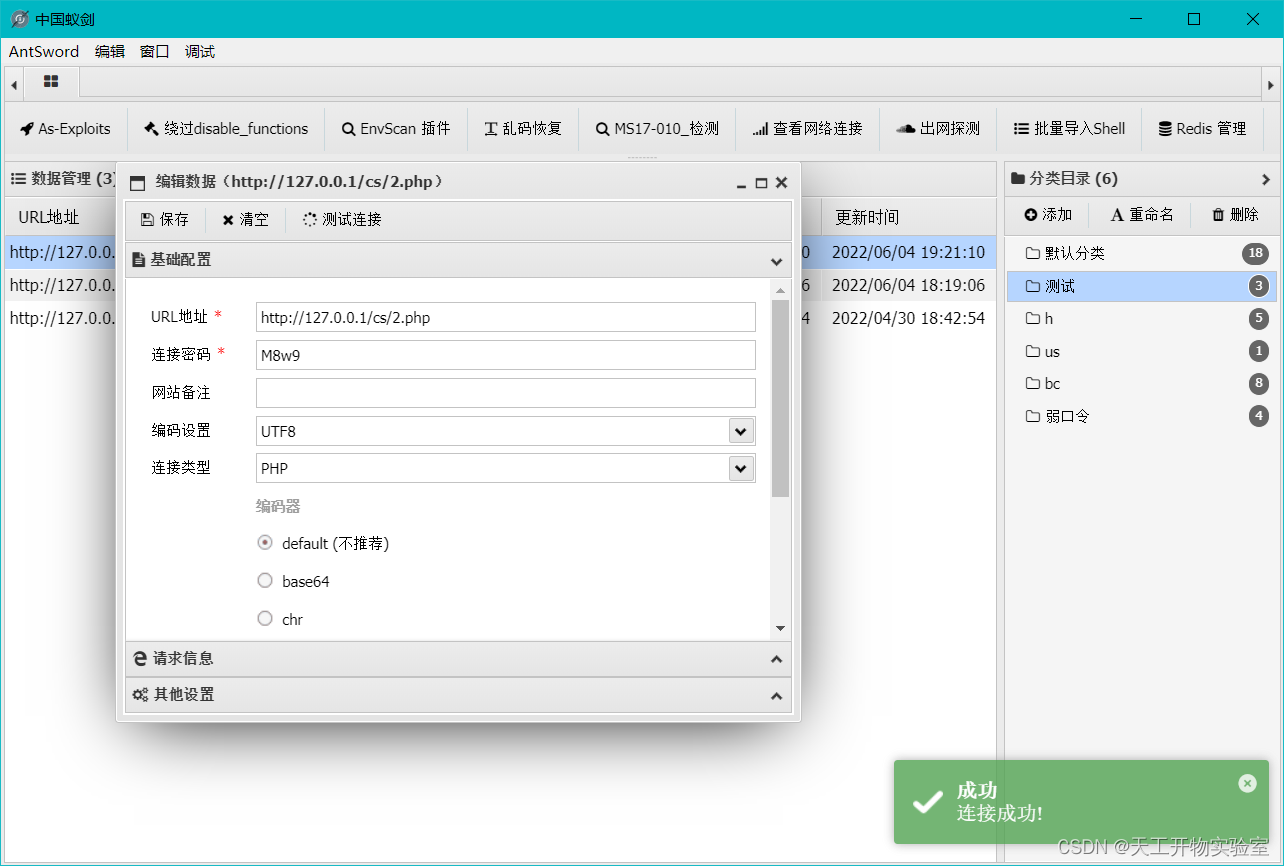Open the 编辑 menu
Screen dimensions: 1284x866
point(110,52)
